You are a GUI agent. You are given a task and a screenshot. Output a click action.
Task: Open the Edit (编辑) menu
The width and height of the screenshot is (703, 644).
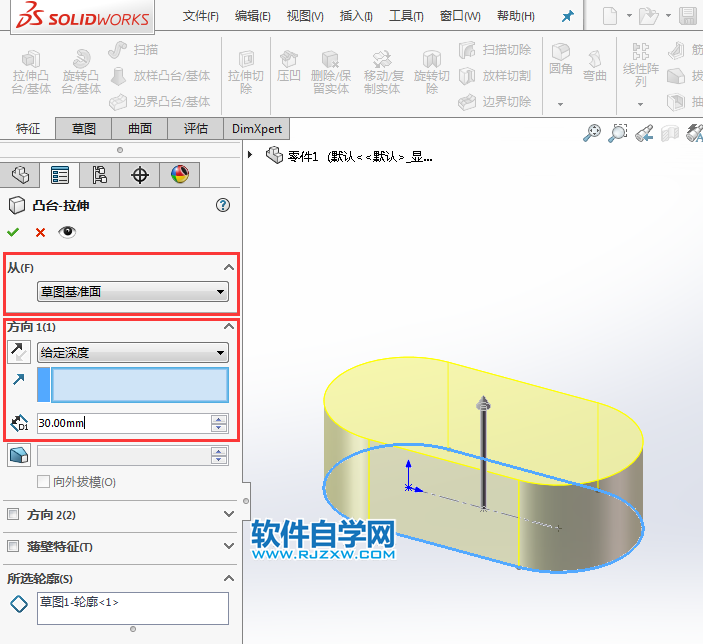[x=252, y=16]
